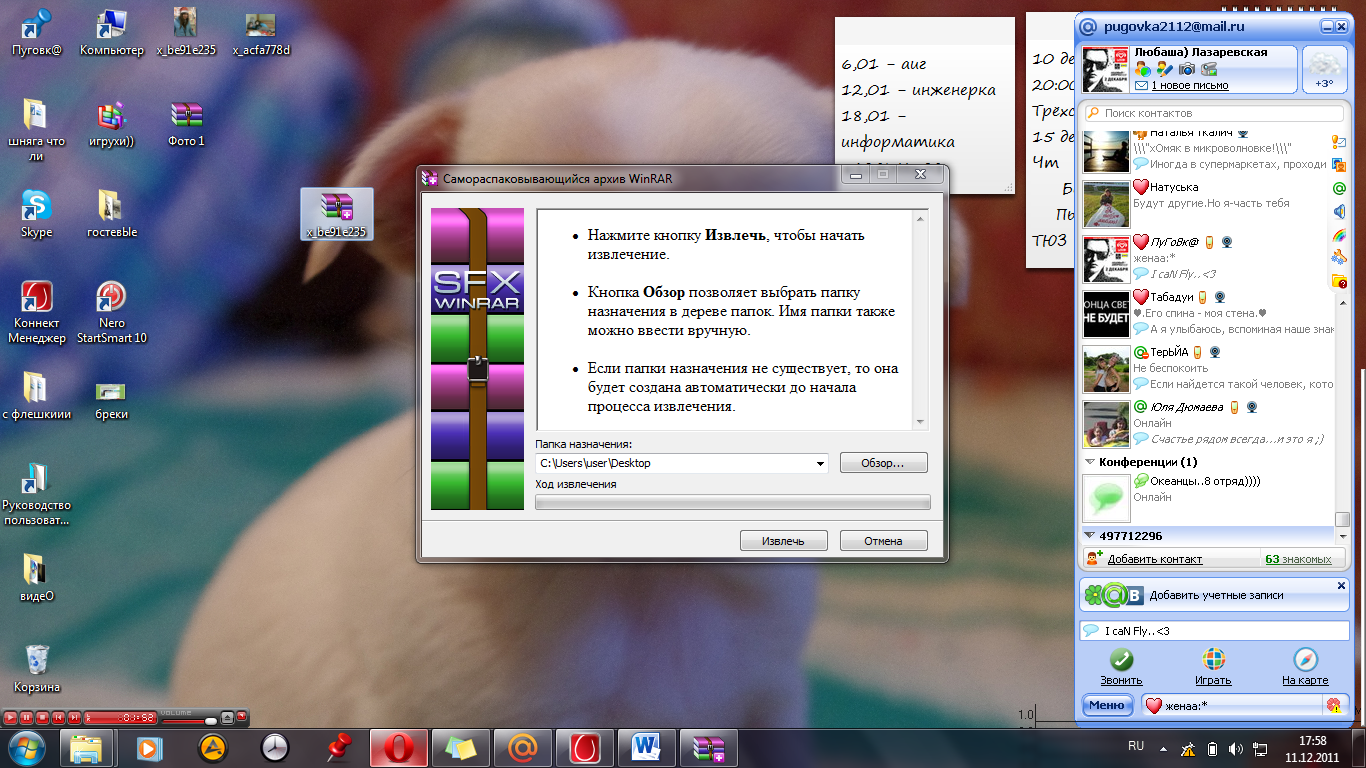Viewport: 1366px width, 768px height.
Task: Open AIMP player from the taskbar
Action: click(212, 747)
